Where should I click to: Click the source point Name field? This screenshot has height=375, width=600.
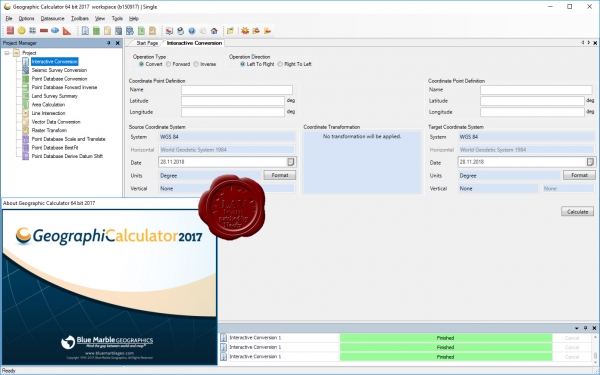(x=237, y=90)
